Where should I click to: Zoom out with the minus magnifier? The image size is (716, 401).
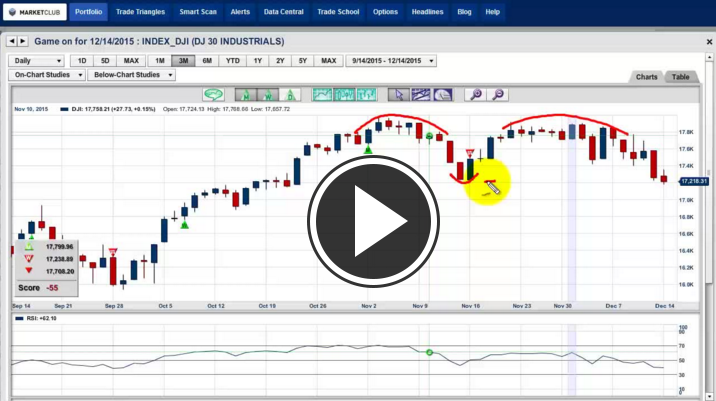pos(498,95)
